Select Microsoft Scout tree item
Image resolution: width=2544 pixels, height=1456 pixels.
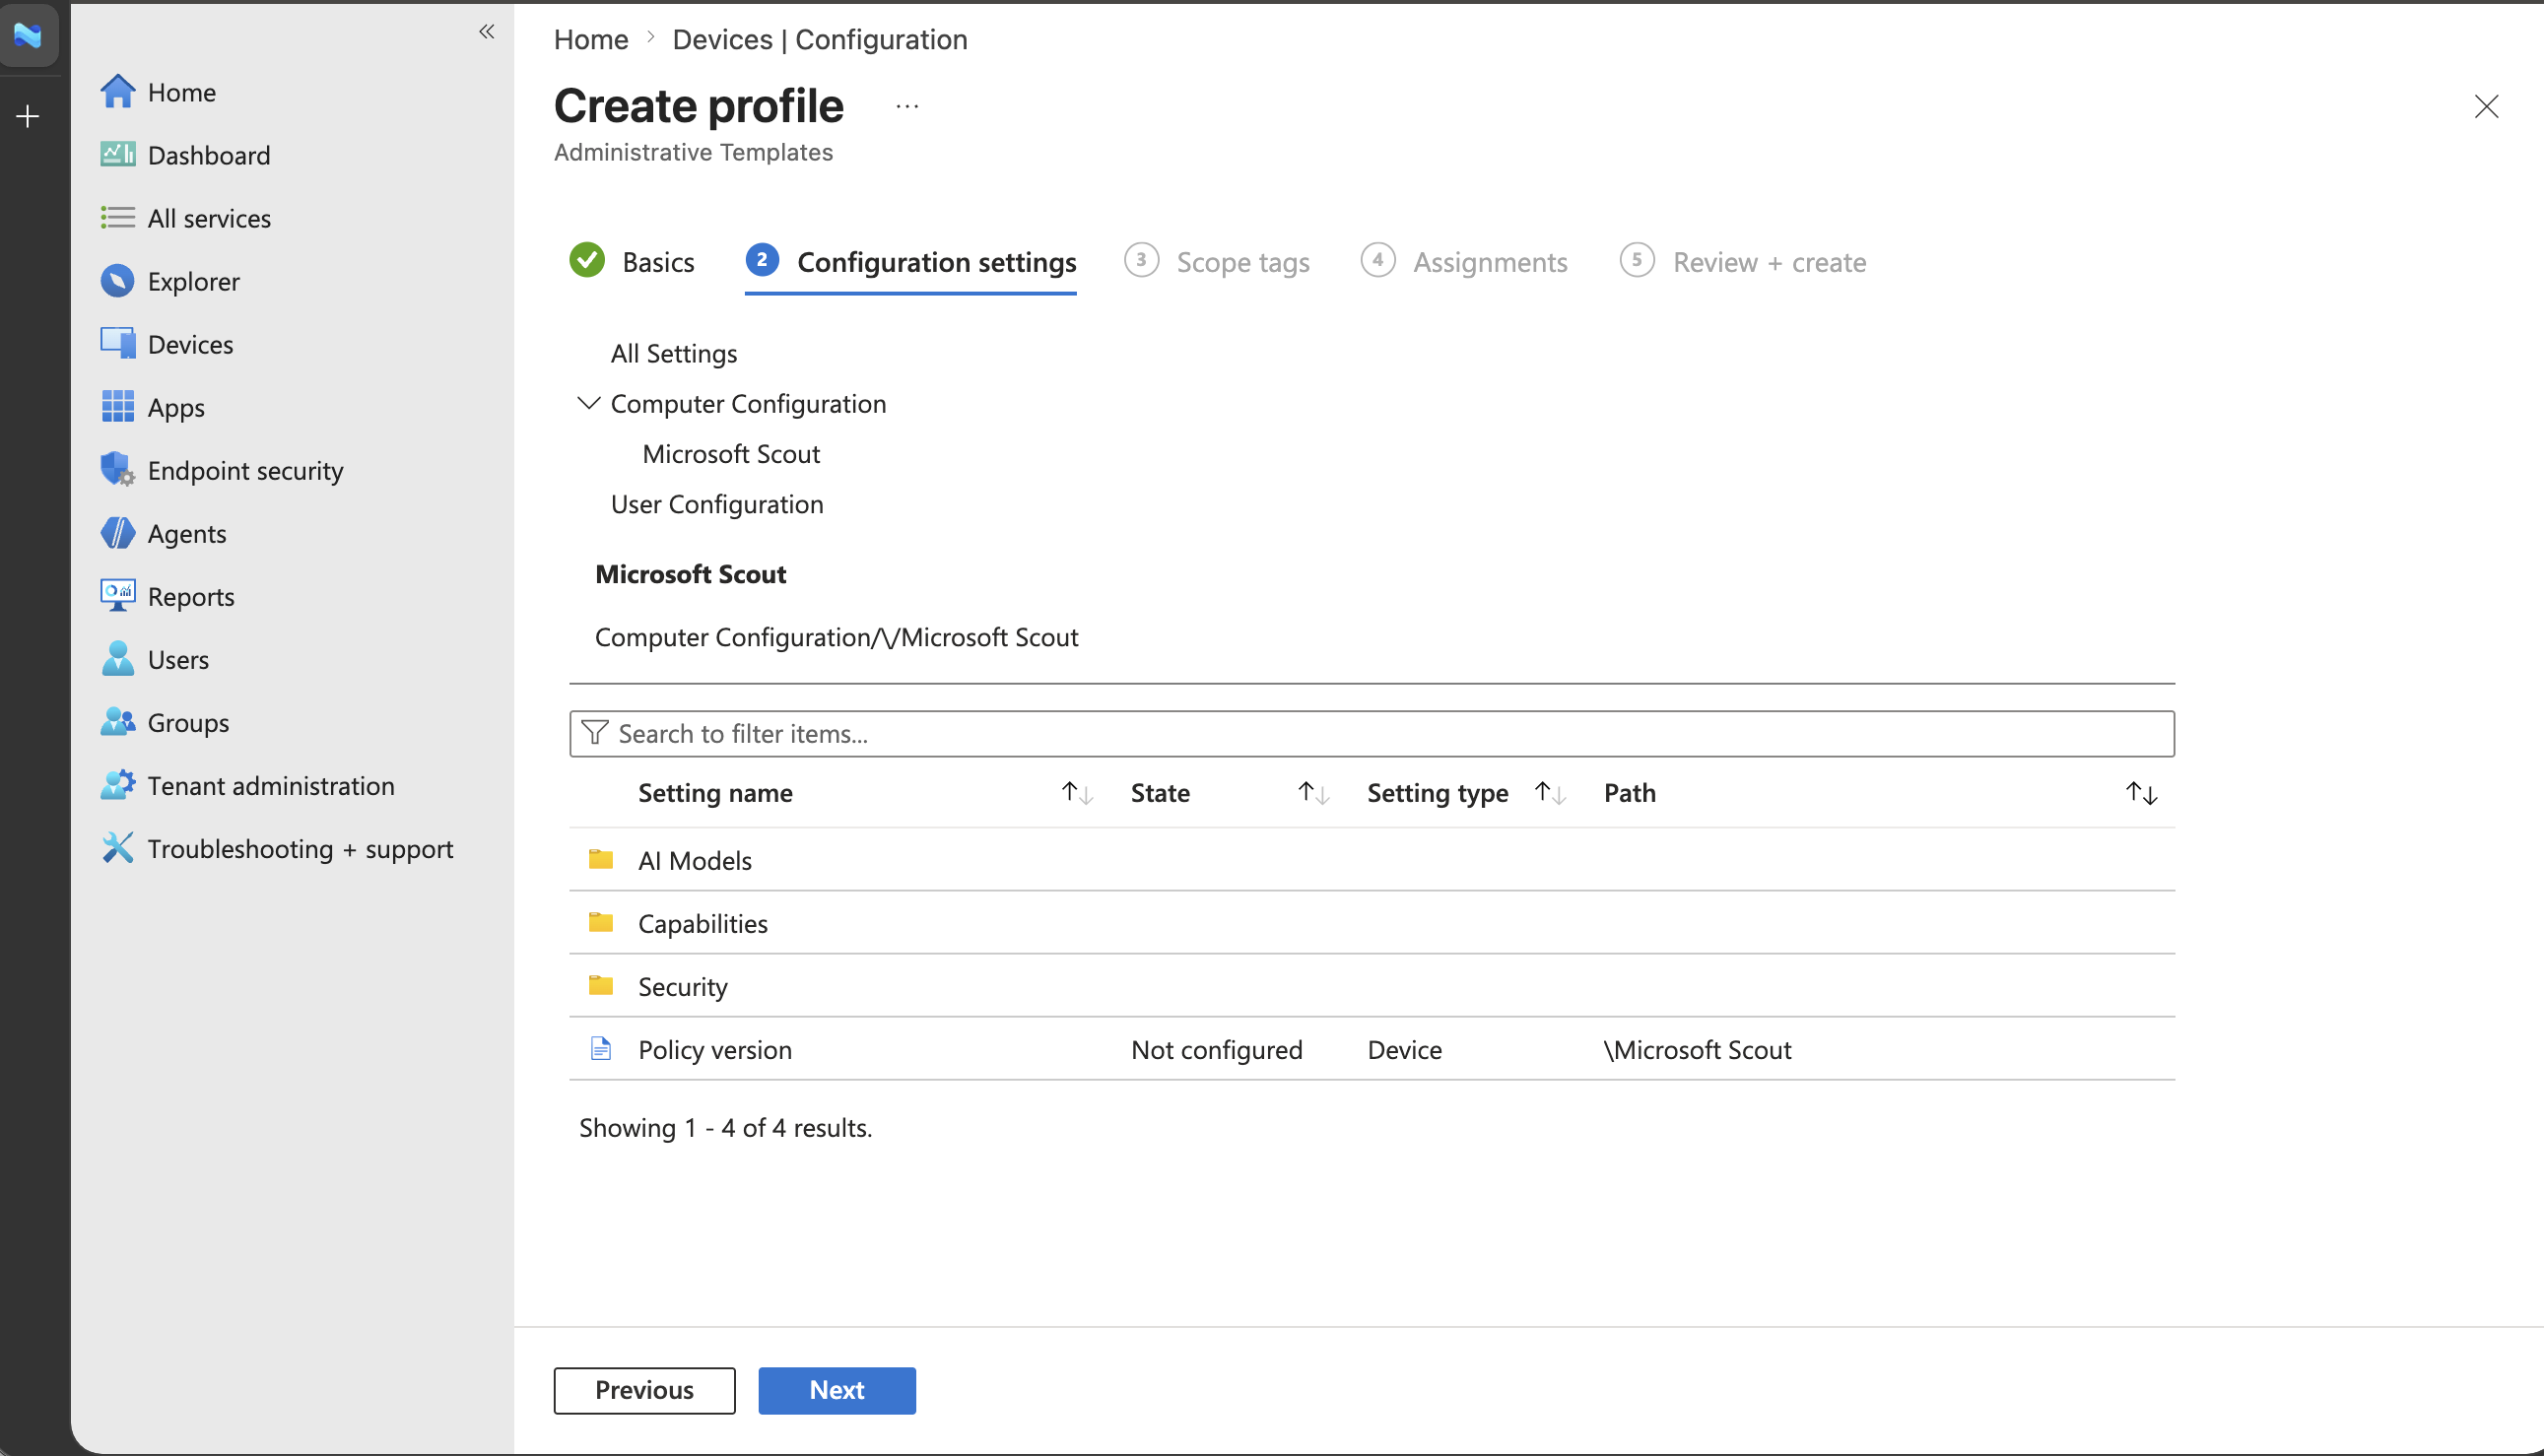point(731,454)
